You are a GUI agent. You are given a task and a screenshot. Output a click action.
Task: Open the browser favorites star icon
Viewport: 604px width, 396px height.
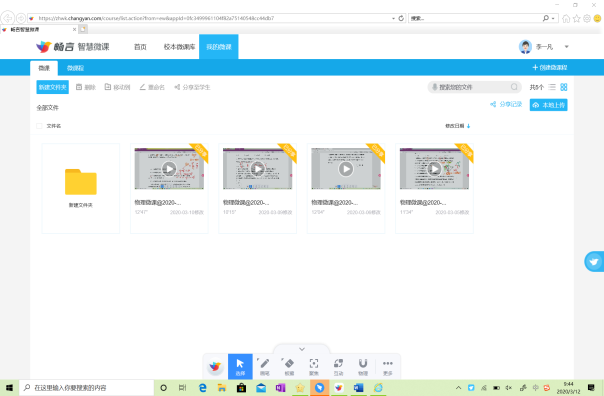coord(576,18)
